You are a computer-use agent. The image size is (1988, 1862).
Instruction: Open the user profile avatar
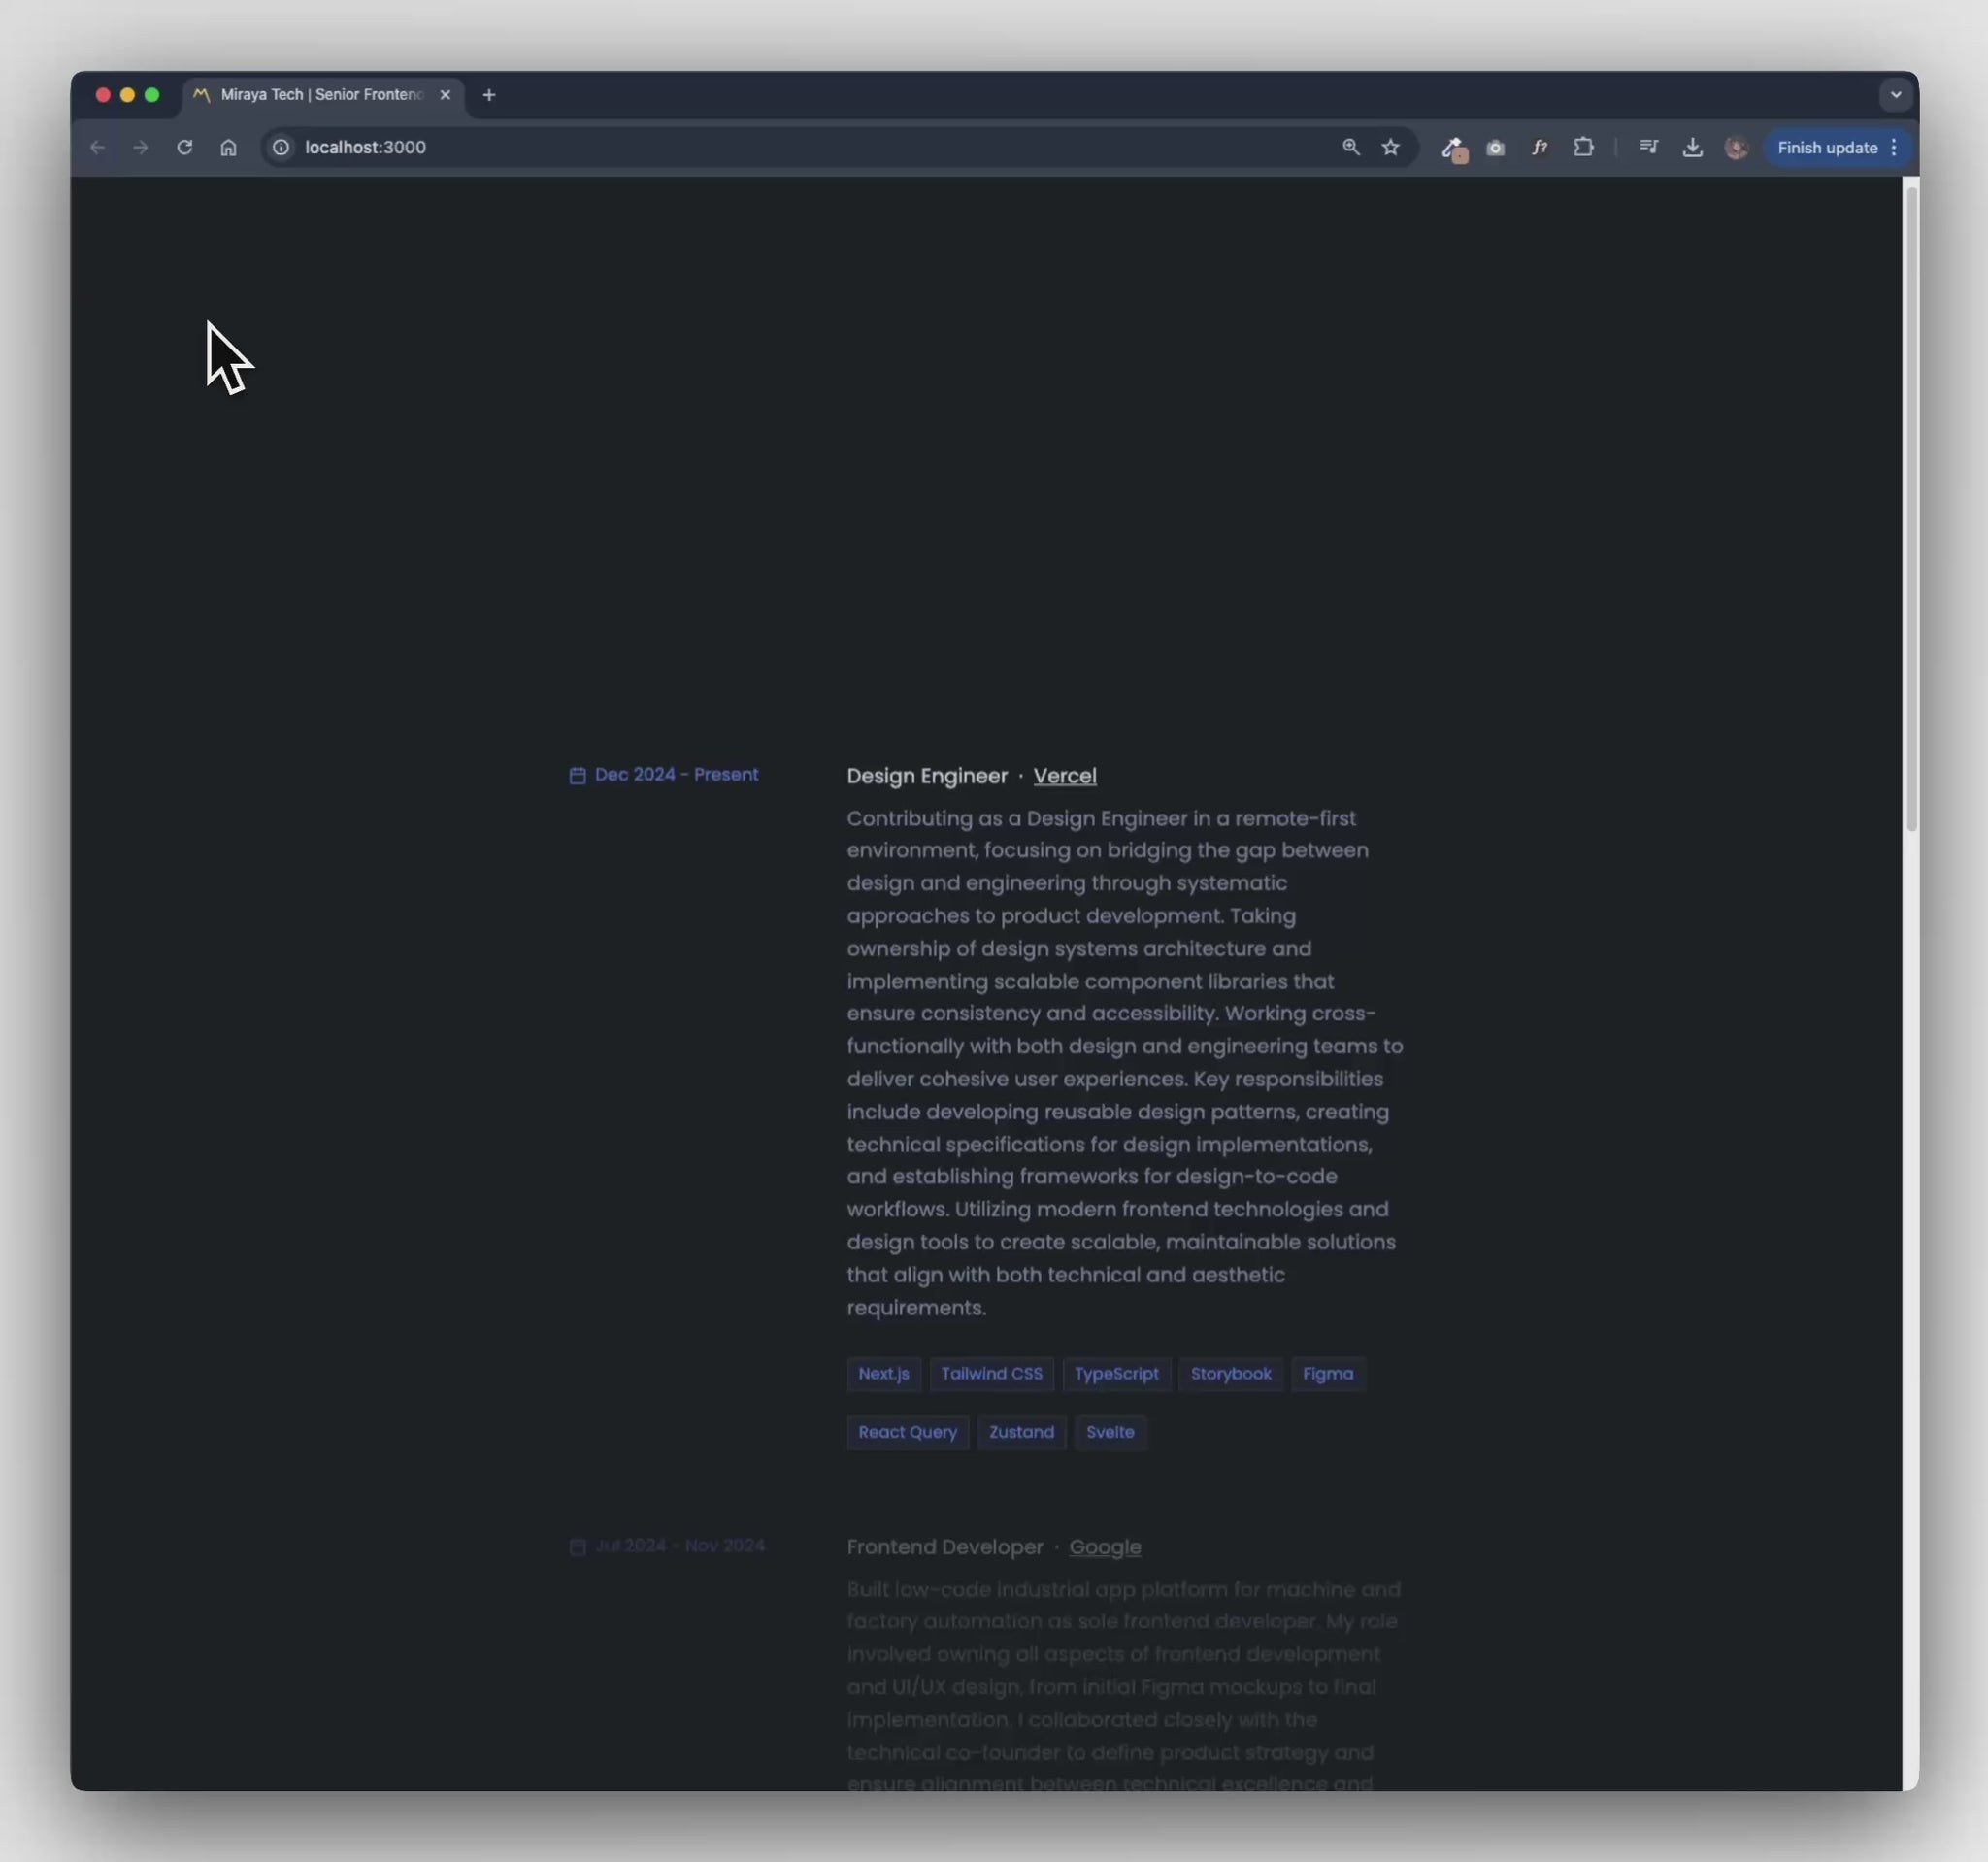point(1736,147)
